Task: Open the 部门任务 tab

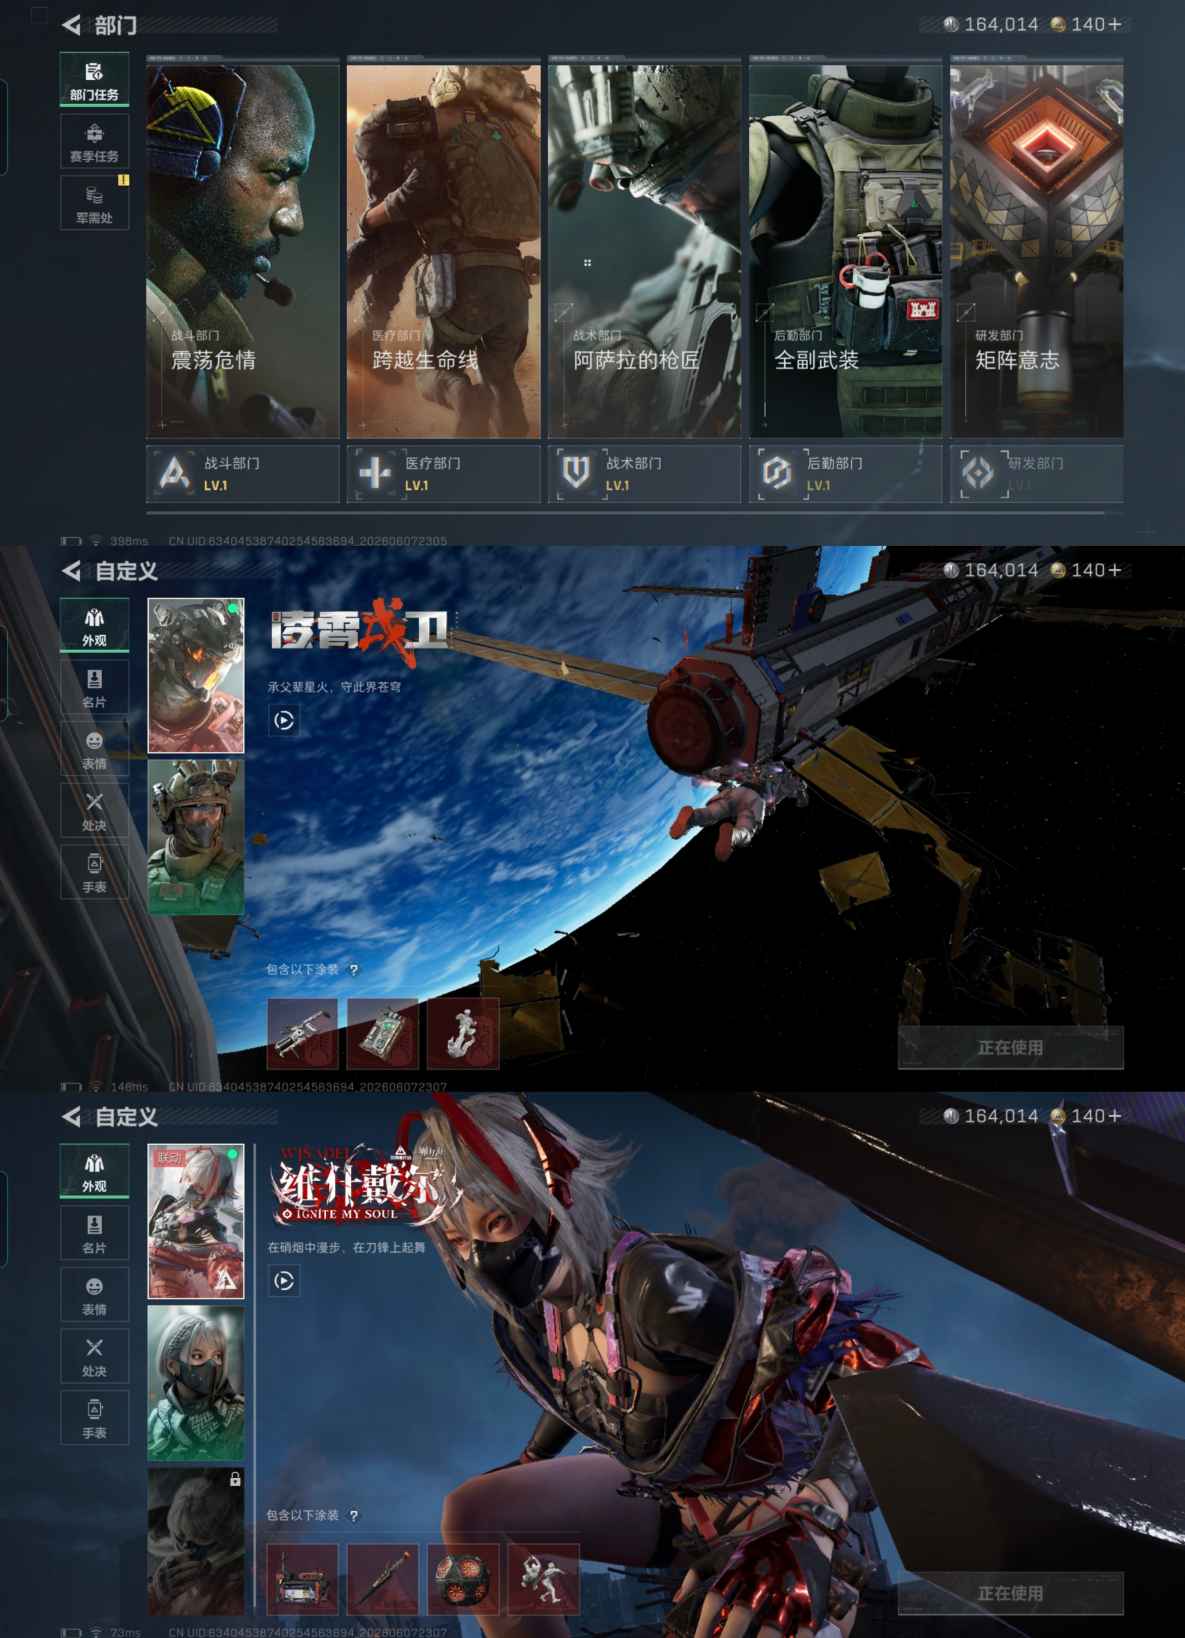Action: 94,80
